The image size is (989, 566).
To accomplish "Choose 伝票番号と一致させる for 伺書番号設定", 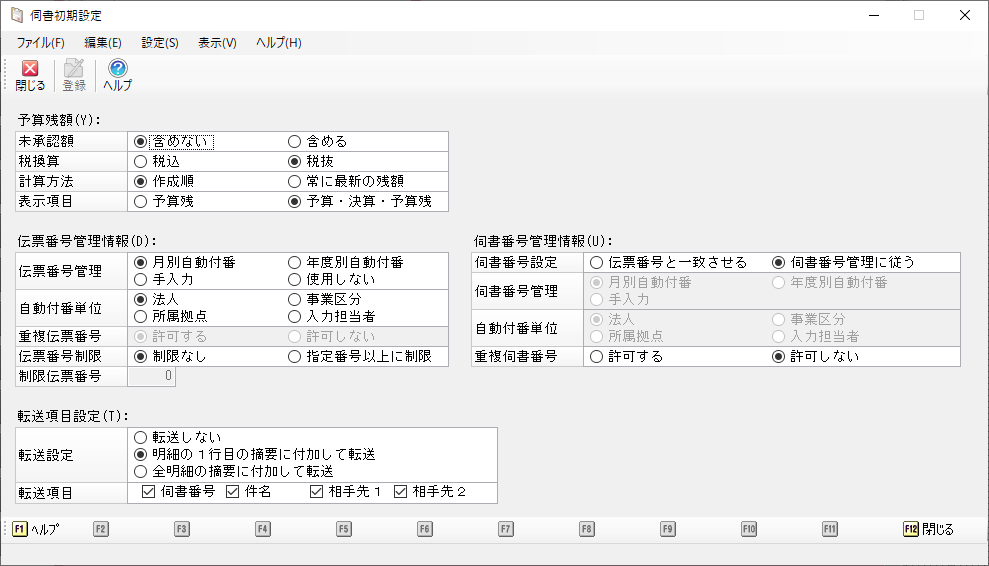I will pos(597,262).
